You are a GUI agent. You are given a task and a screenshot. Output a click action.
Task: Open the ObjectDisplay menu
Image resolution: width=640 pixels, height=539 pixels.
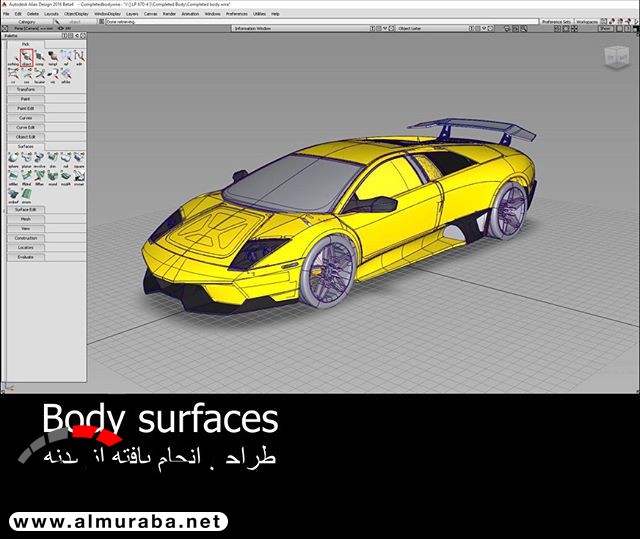[x=76, y=14]
